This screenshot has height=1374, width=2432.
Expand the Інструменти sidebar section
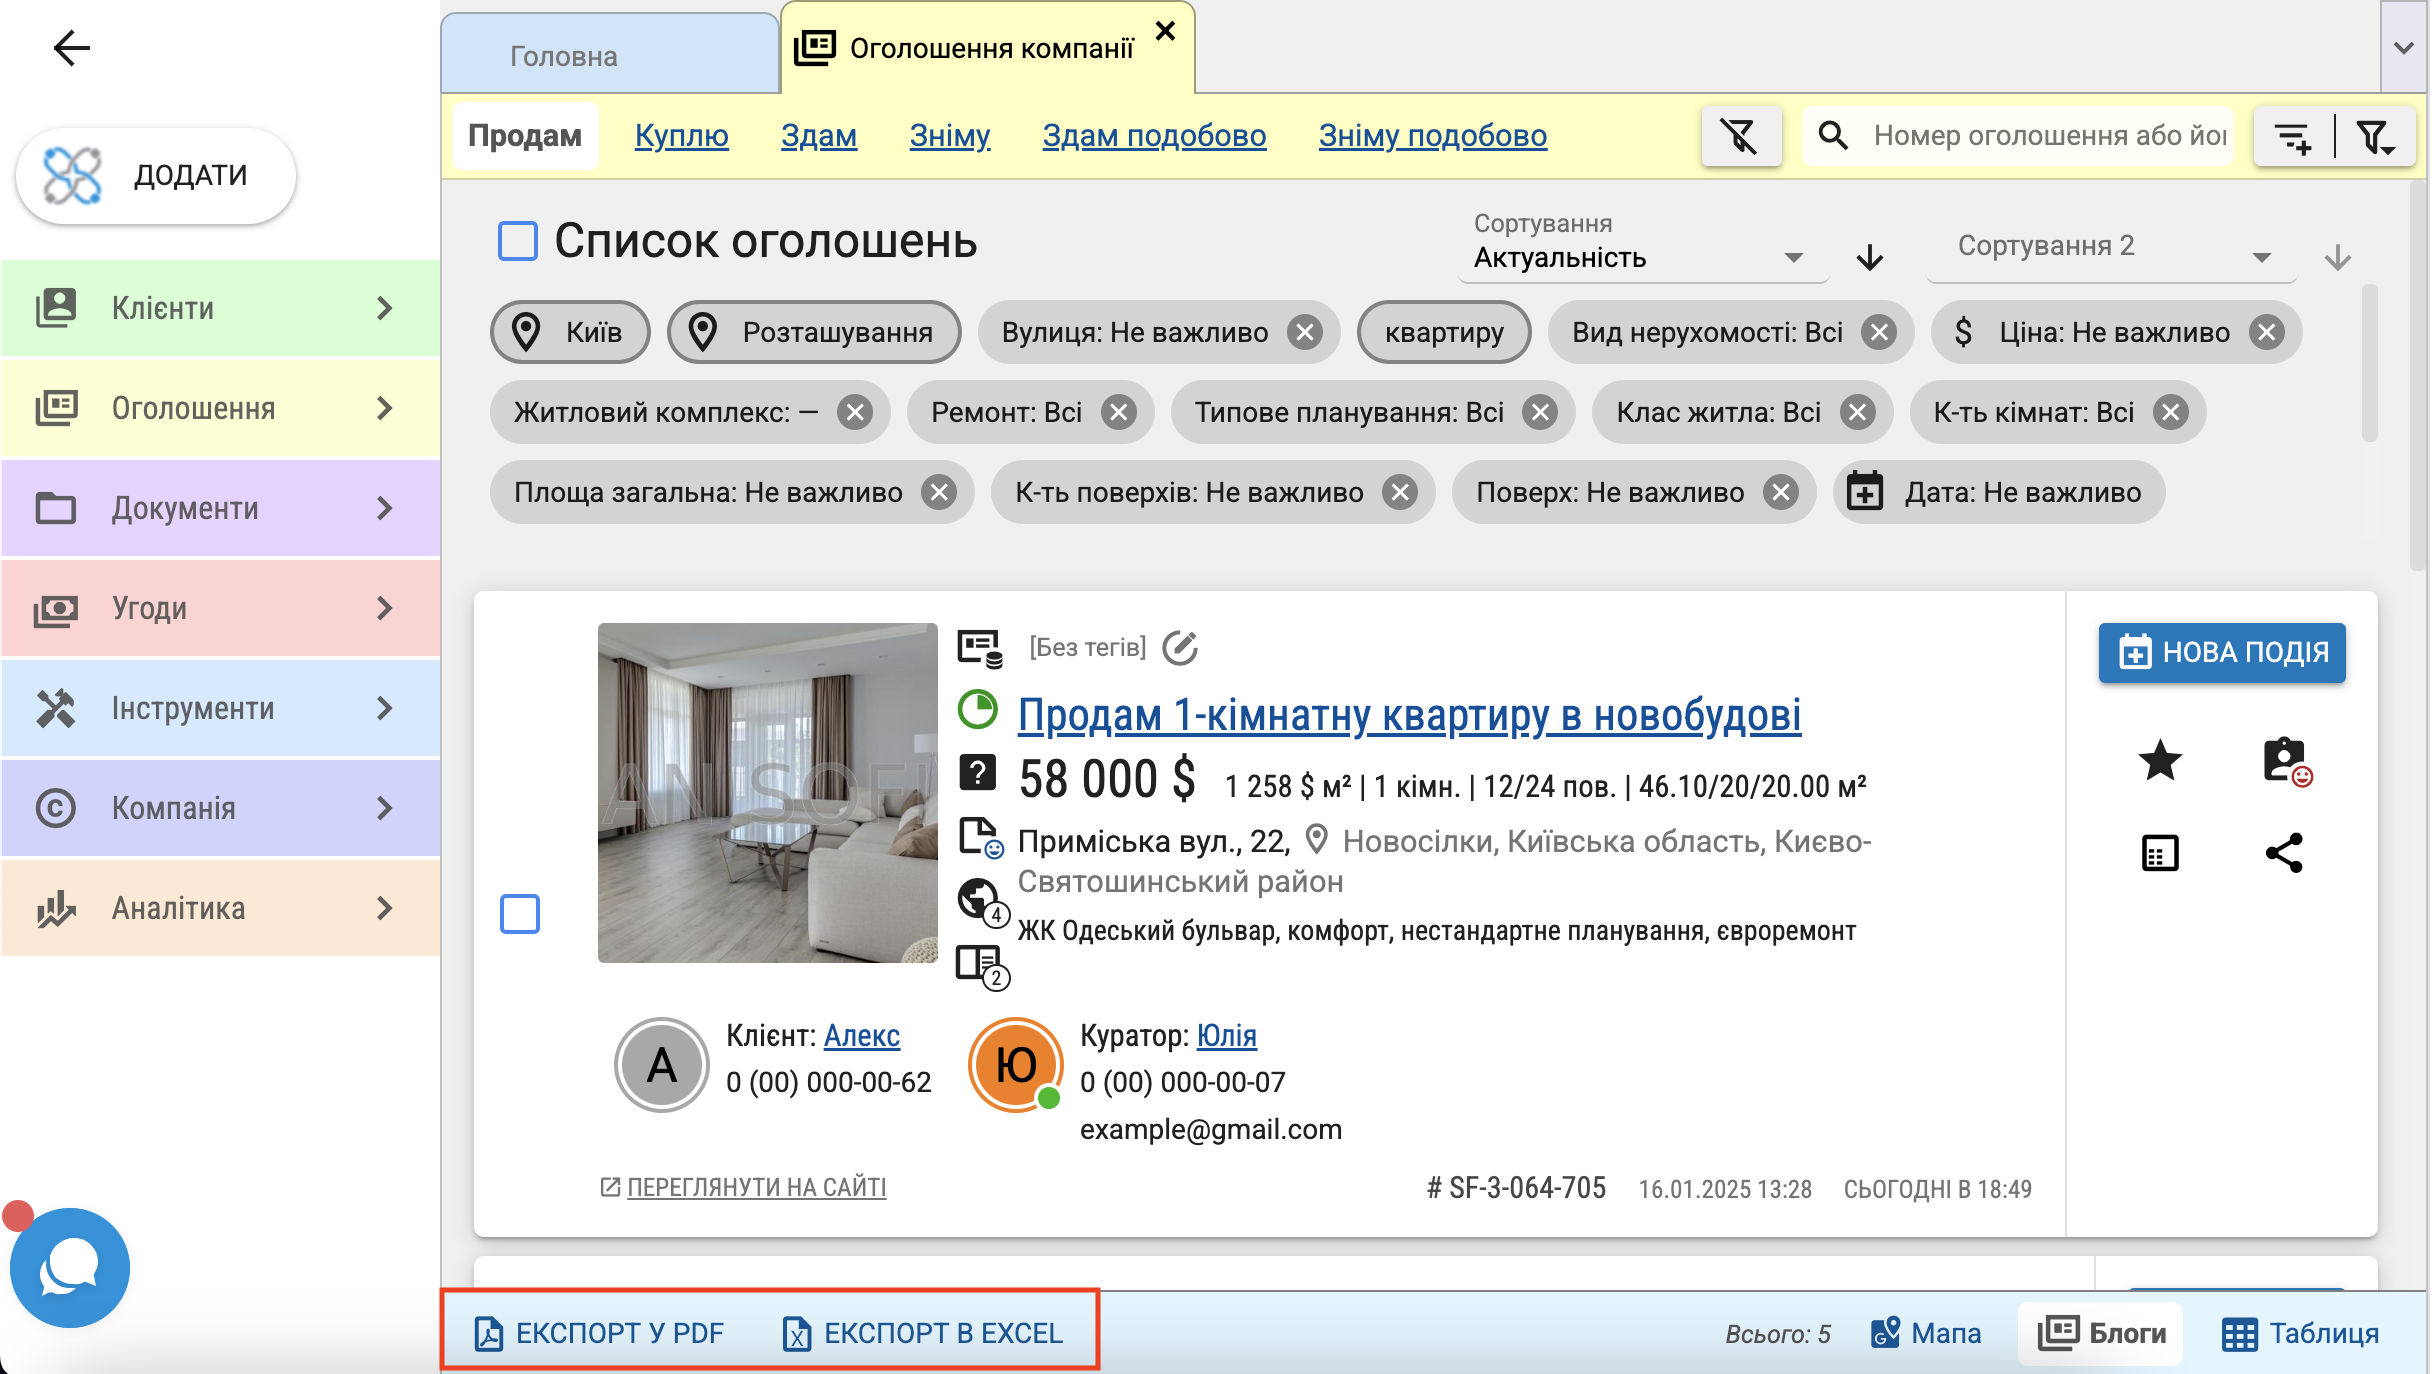point(220,708)
